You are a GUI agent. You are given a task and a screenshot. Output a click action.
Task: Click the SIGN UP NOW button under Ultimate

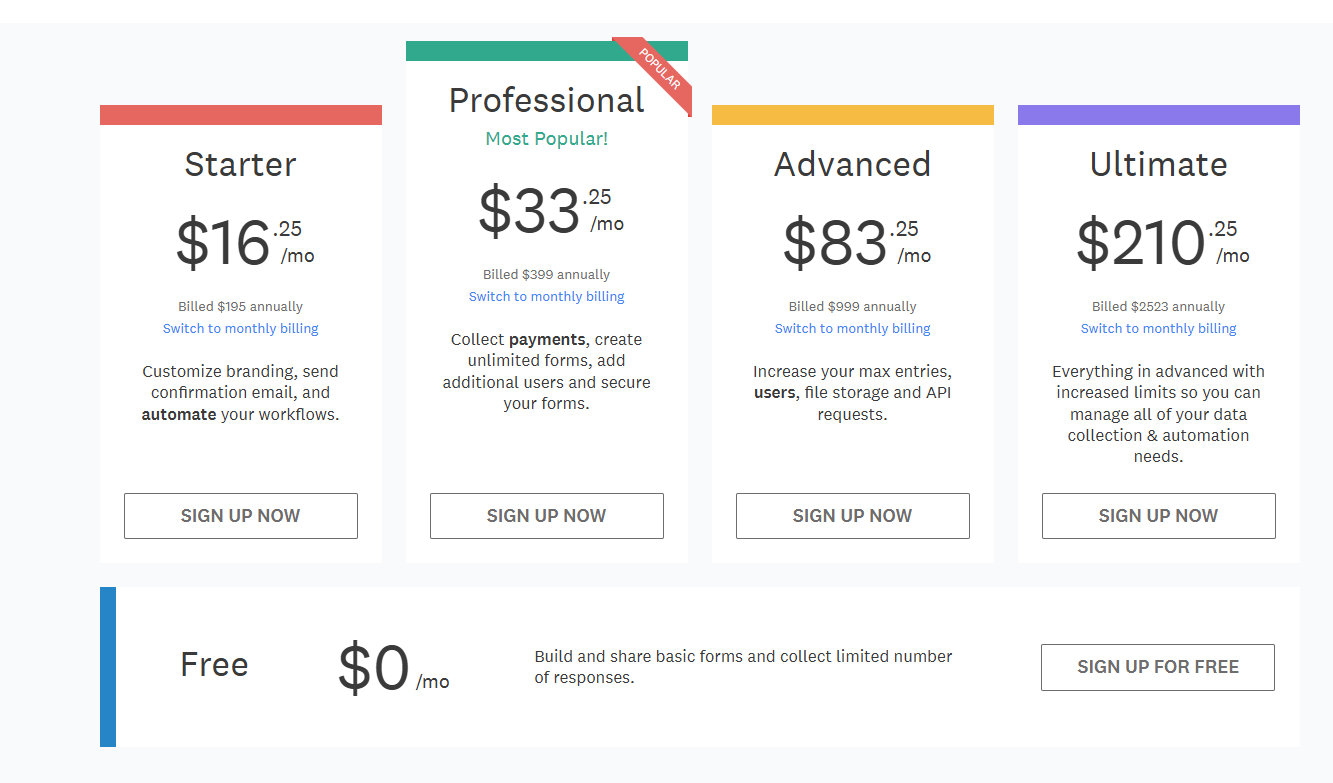(1158, 515)
